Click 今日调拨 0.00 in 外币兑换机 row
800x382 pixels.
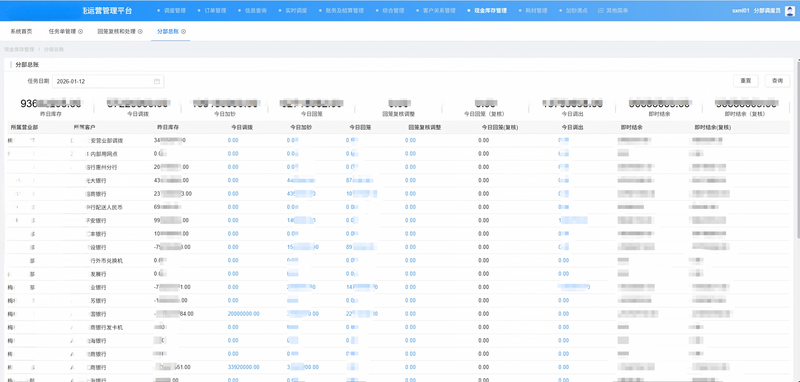click(x=233, y=260)
